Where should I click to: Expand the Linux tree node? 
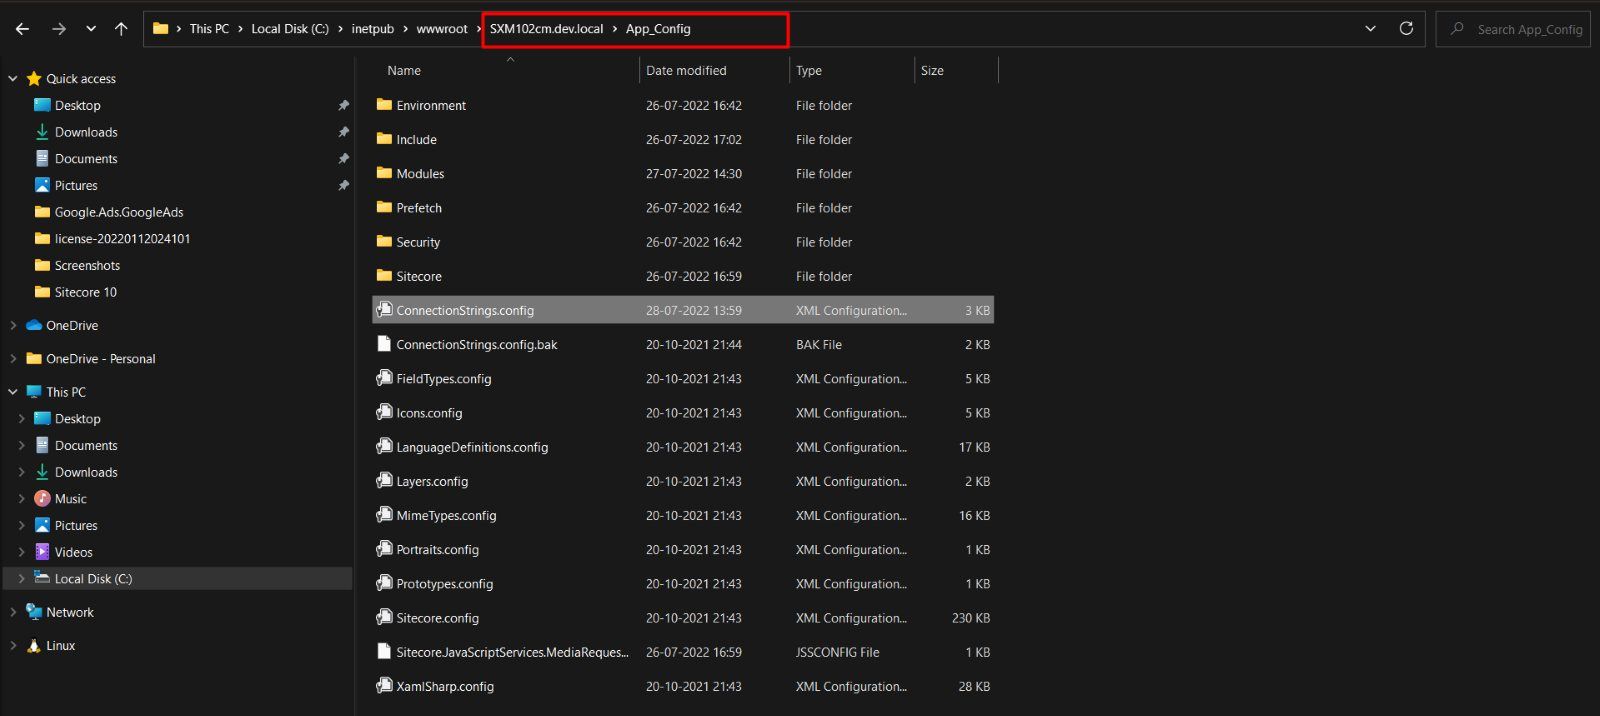tap(13, 646)
